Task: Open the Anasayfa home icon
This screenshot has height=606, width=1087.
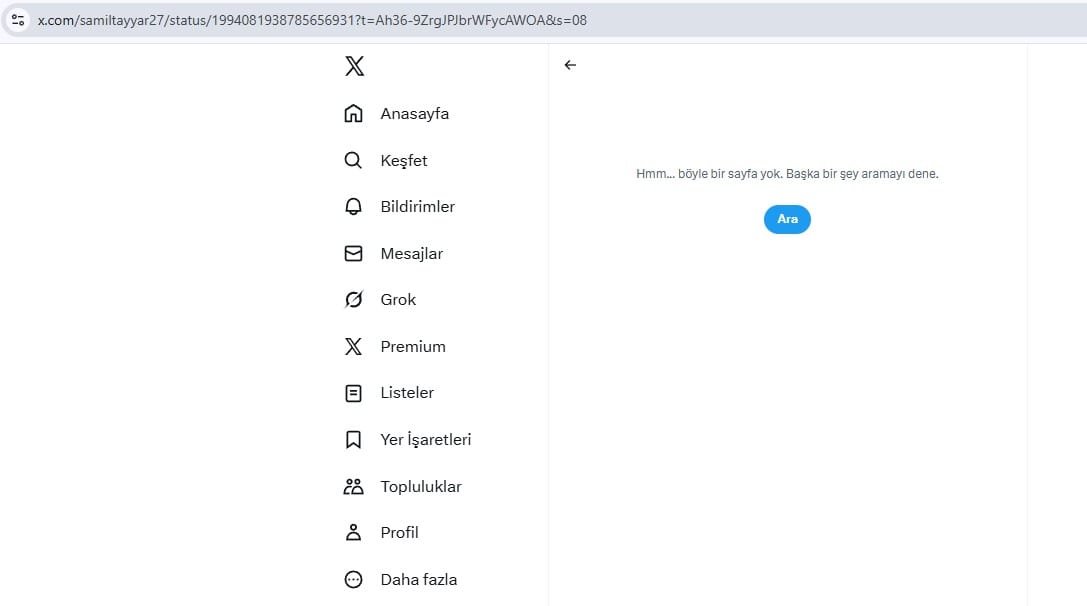Action: (x=353, y=114)
